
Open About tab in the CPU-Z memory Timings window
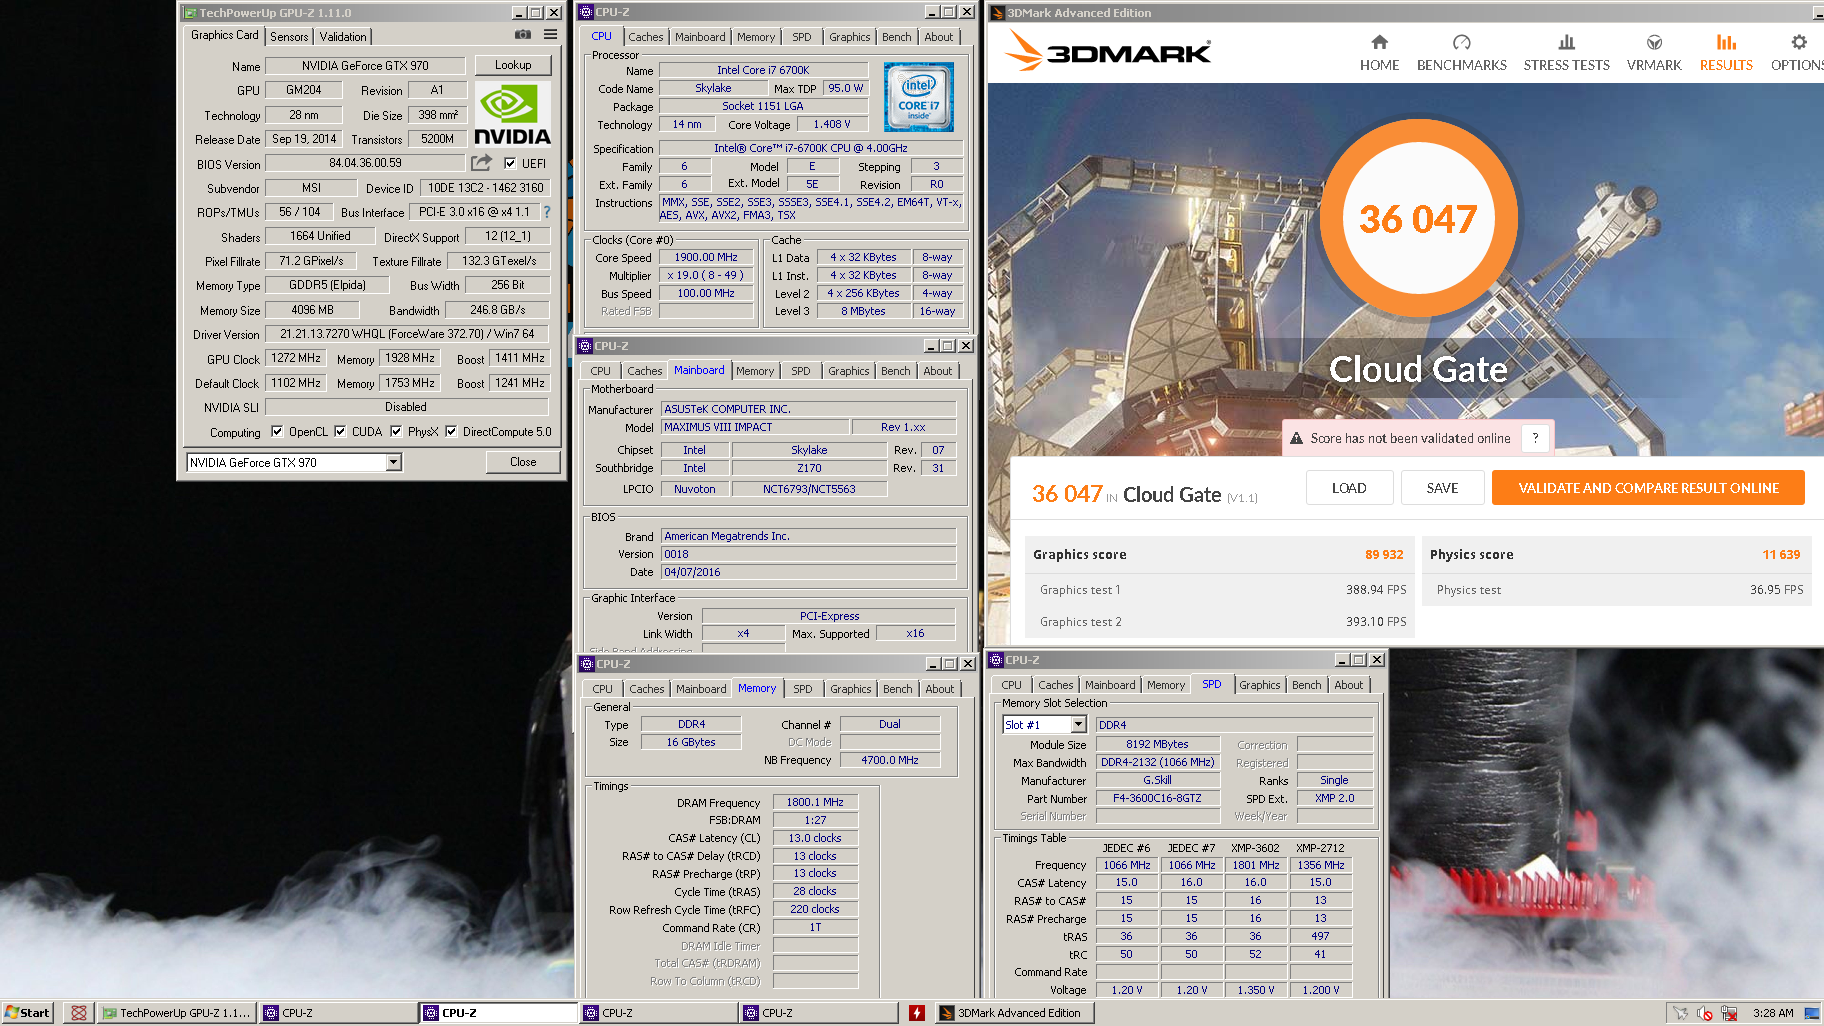[939, 689]
